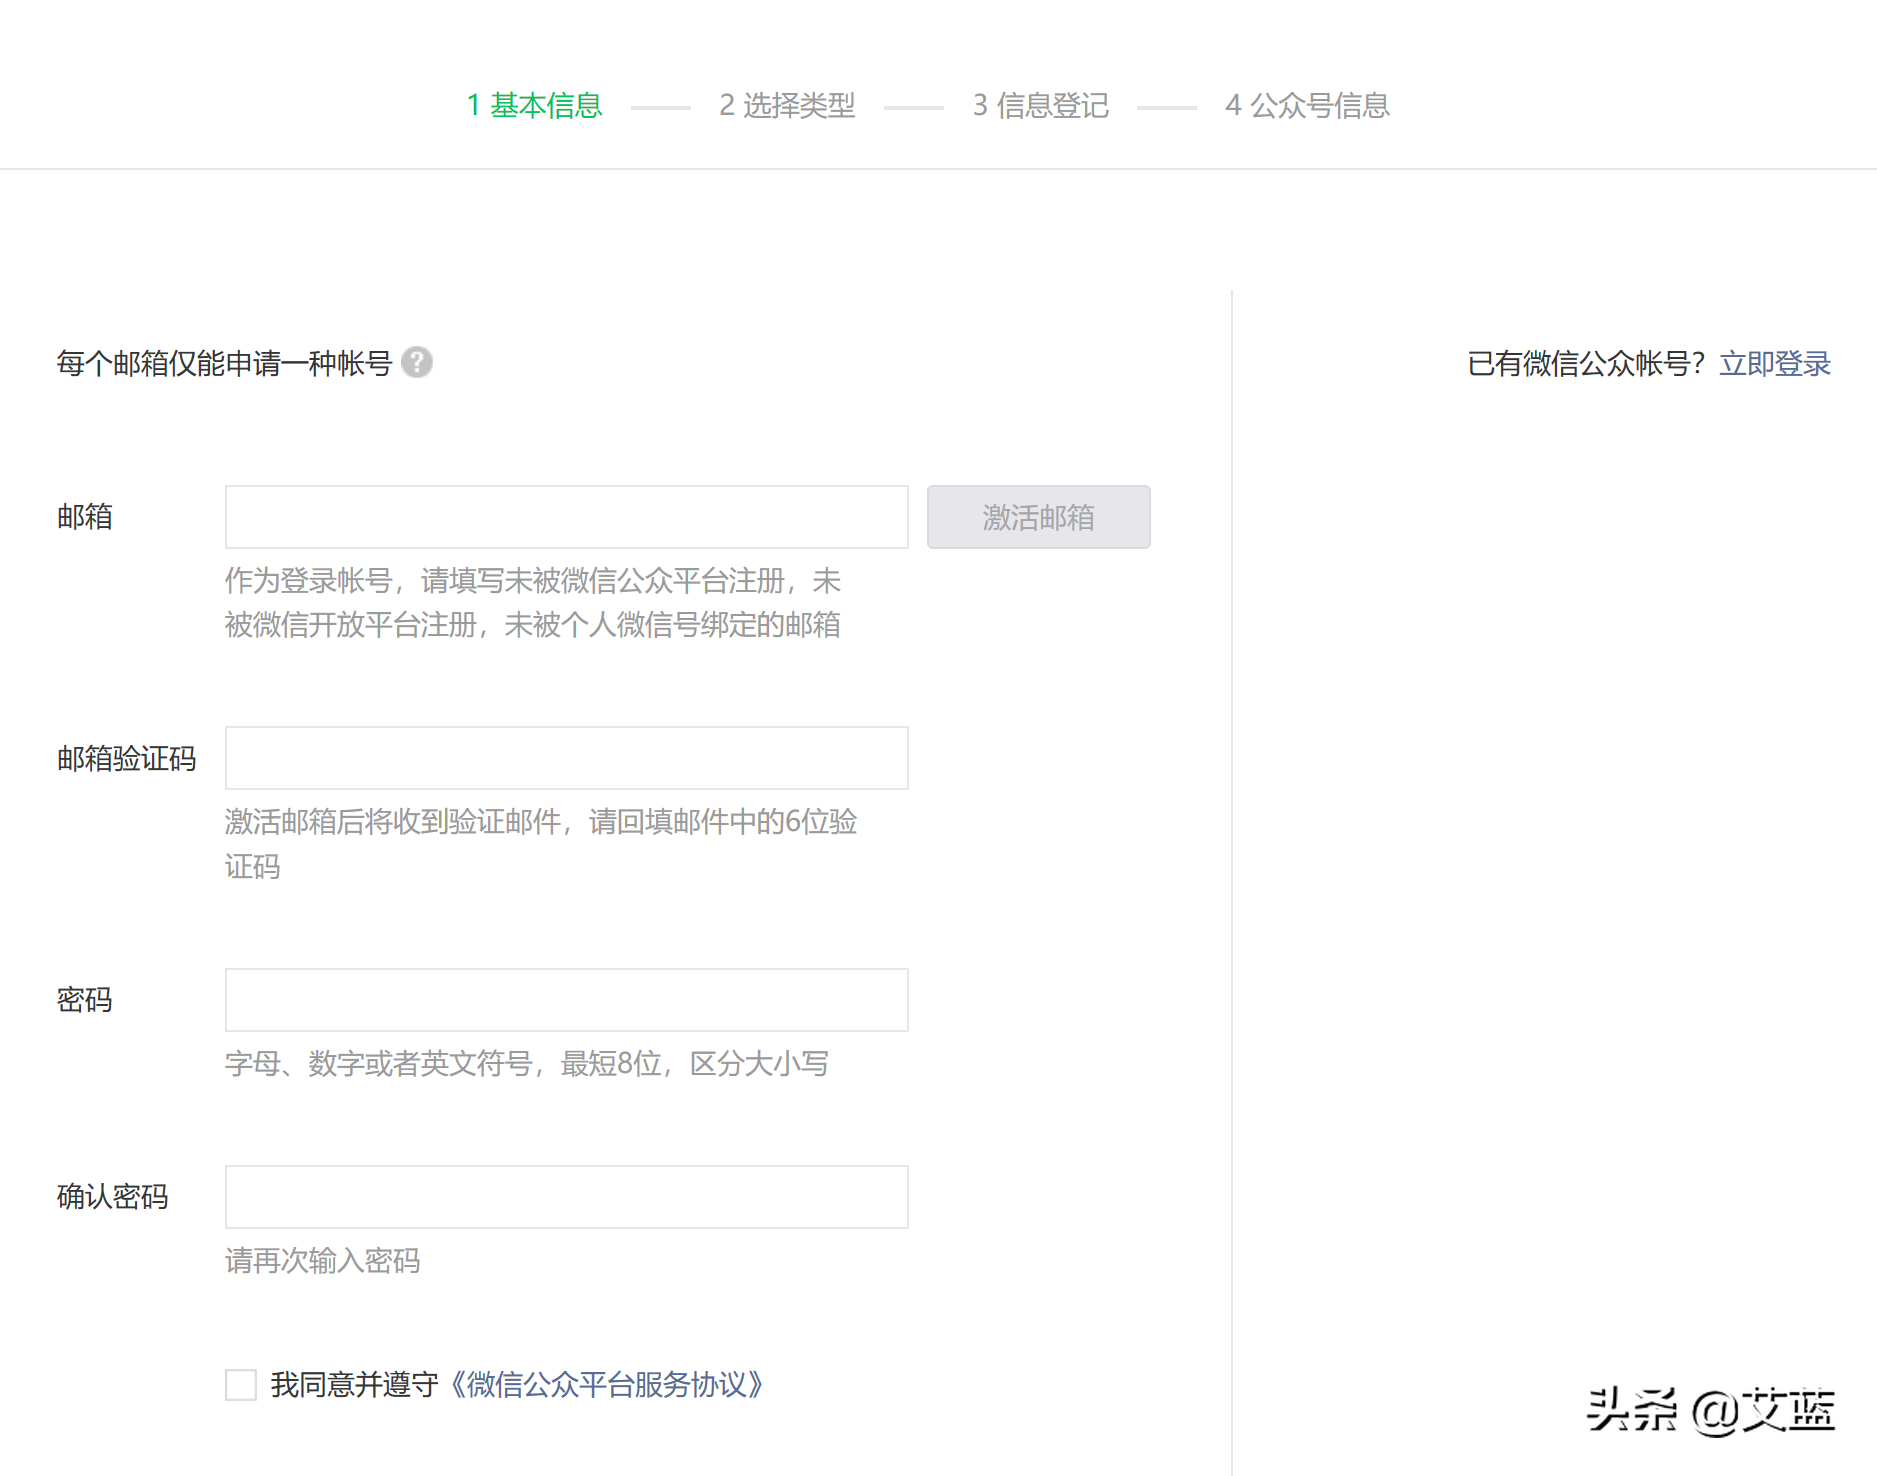Image resolution: width=1877 pixels, height=1476 pixels.
Task: Switch to step 1 基本信息
Action: (534, 106)
